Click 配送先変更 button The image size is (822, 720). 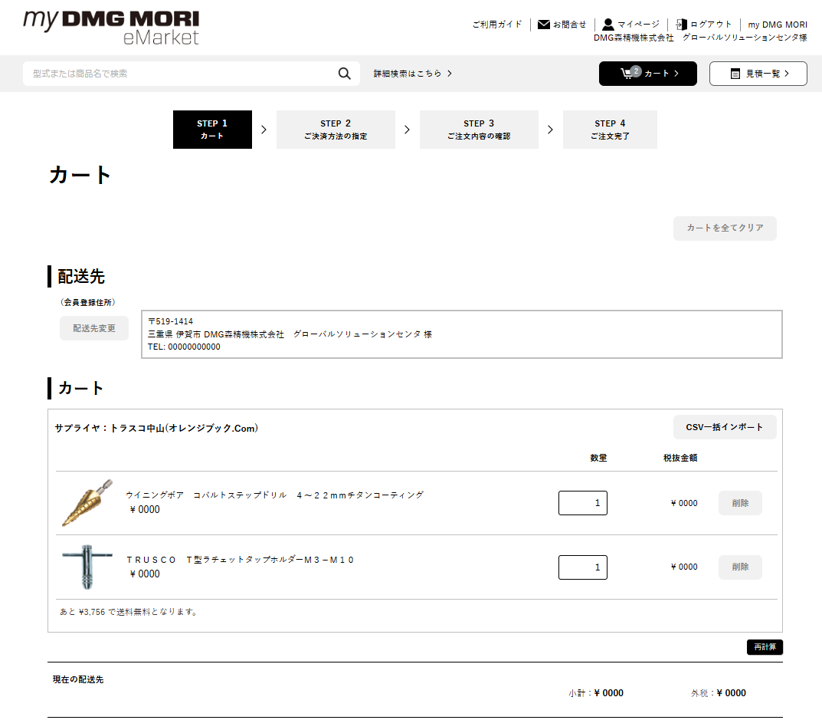pyautogui.click(x=94, y=328)
